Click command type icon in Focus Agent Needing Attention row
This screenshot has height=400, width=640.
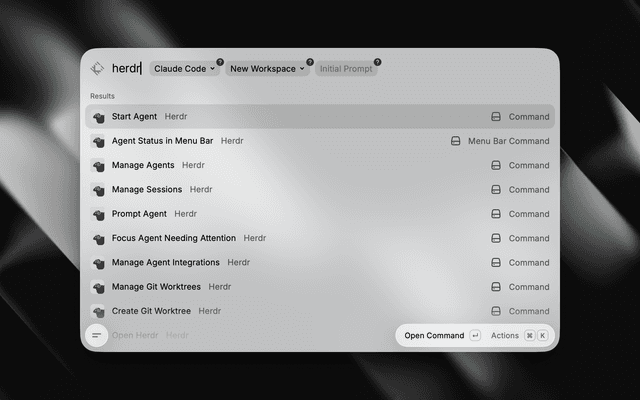(x=496, y=238)
